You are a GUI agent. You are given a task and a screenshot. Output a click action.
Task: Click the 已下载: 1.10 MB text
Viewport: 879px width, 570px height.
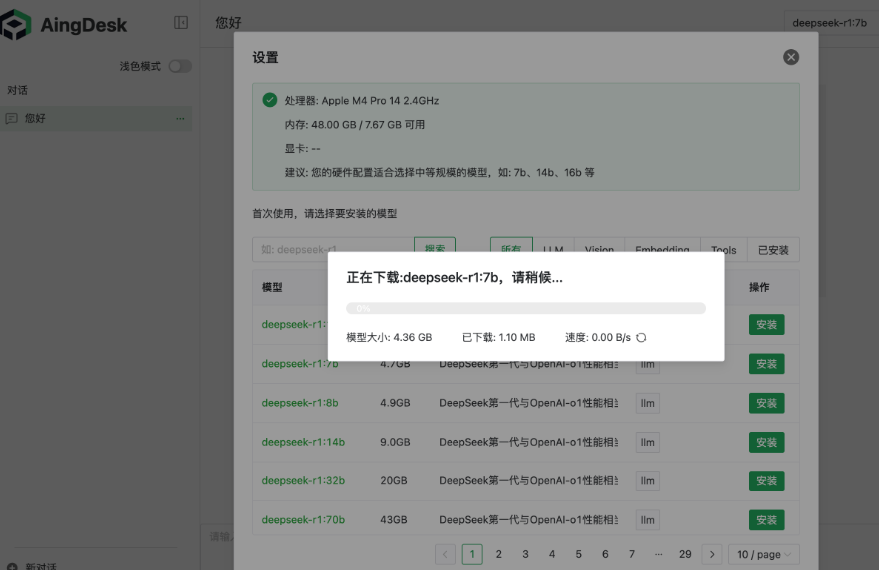pos(498,337)
